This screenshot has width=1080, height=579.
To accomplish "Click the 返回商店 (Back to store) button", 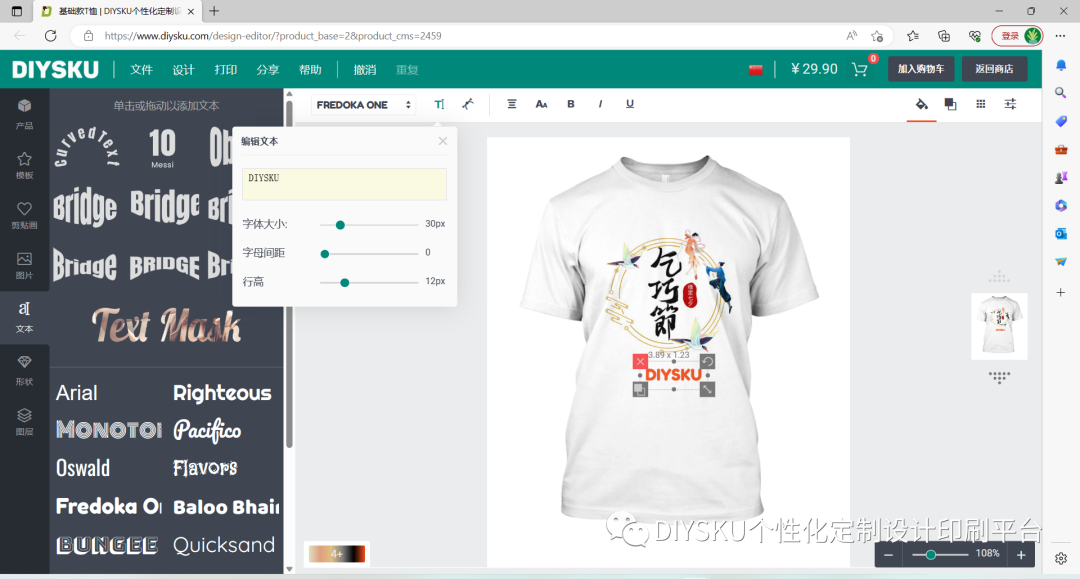I will pos(994,69).
